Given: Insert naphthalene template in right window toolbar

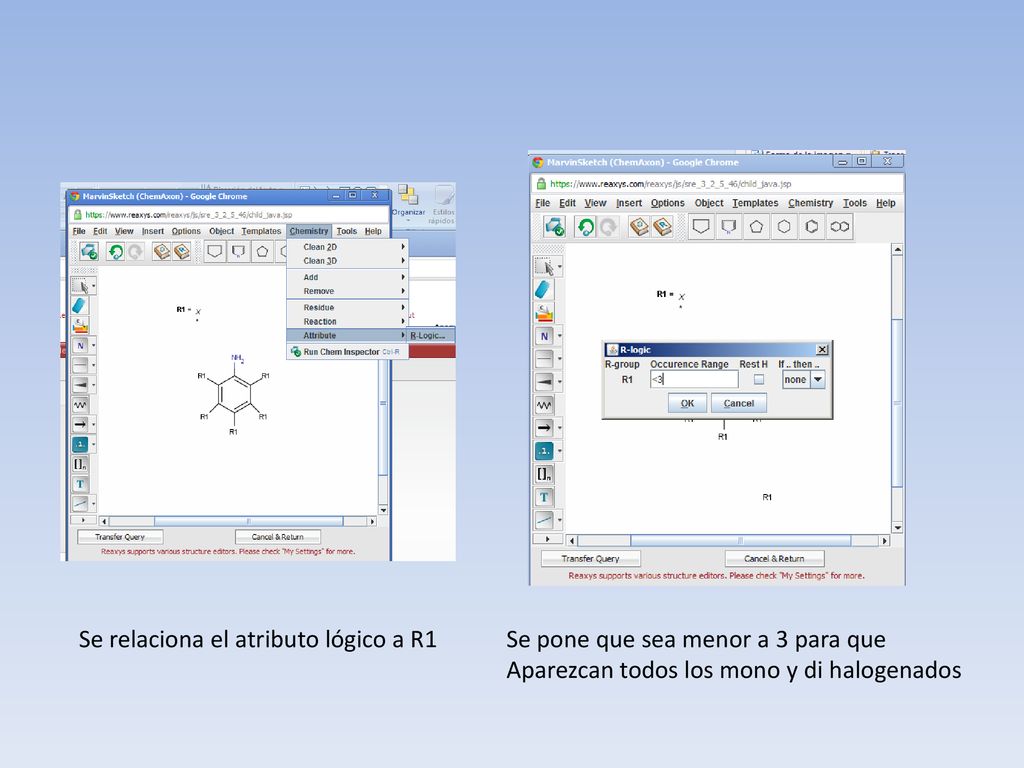Looking at the screenshot, I should click(840, 227).
